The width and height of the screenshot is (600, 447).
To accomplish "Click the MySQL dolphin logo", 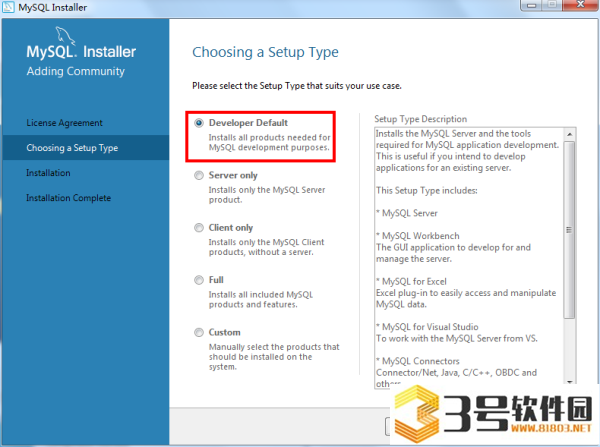I will [65, 36].
